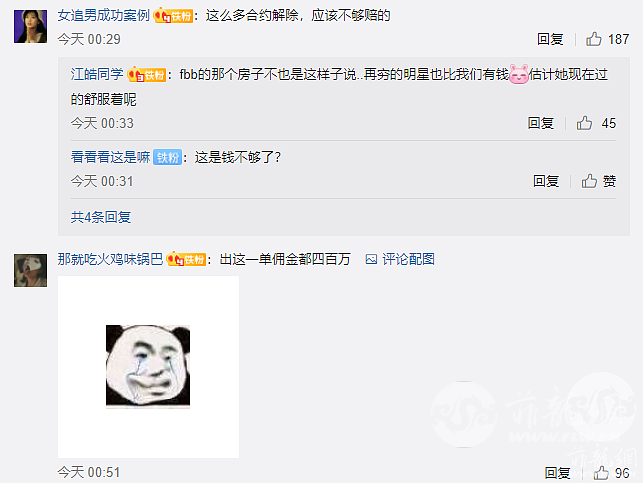Image resolution: width=643 pixels, height=483 pixels.
Task: Reply to 女追男成功案例's comment
Action: pyautogui.click(x=550, y=39)
